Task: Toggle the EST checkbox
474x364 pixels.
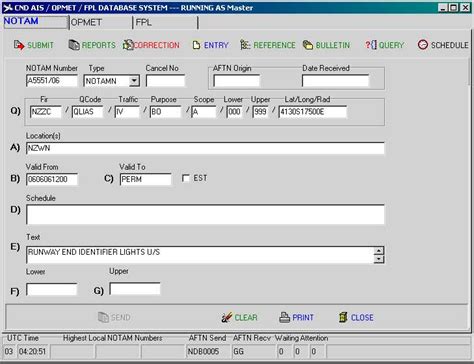Action: coord(186,178)
